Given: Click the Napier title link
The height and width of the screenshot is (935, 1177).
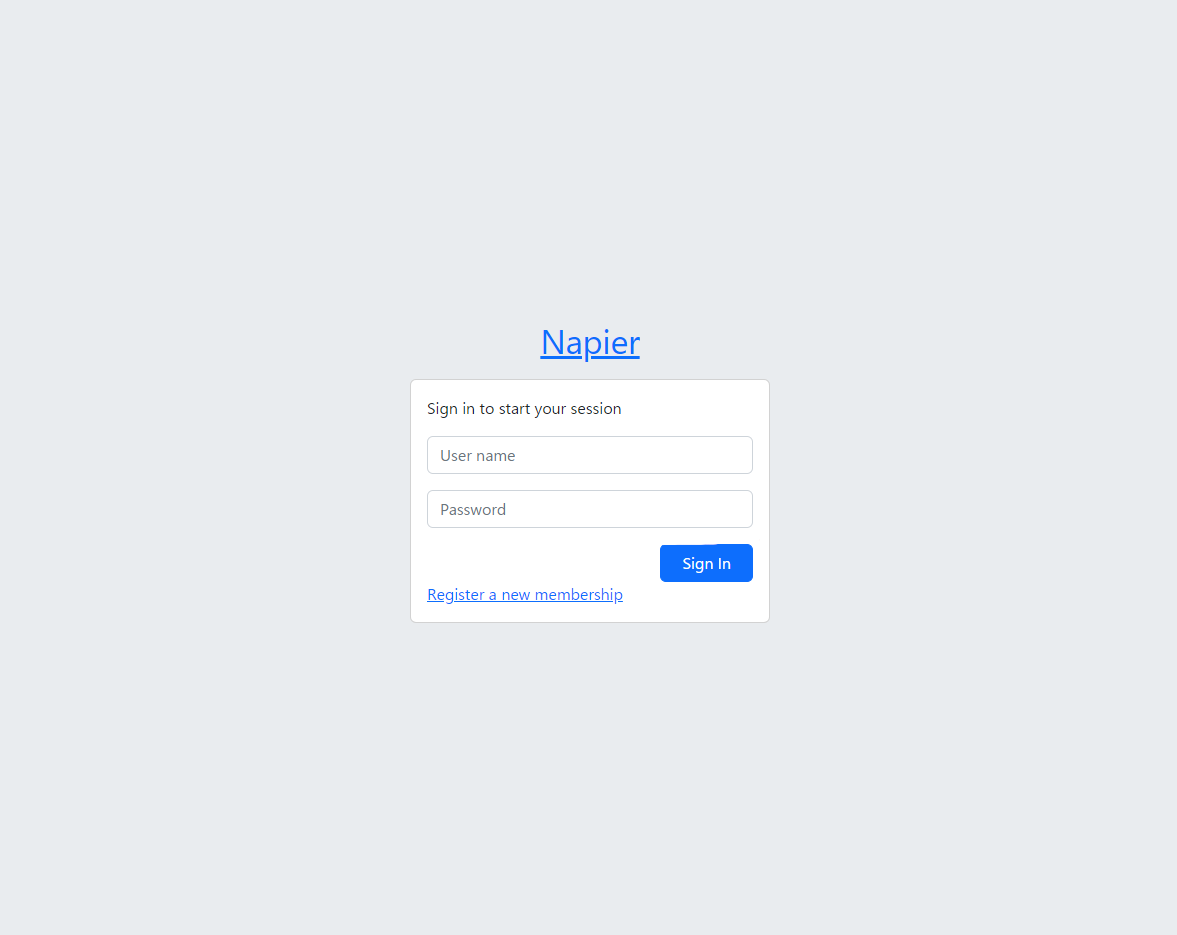Looking at the screenshot, I should pyautogui.click(x=590, y=343).
